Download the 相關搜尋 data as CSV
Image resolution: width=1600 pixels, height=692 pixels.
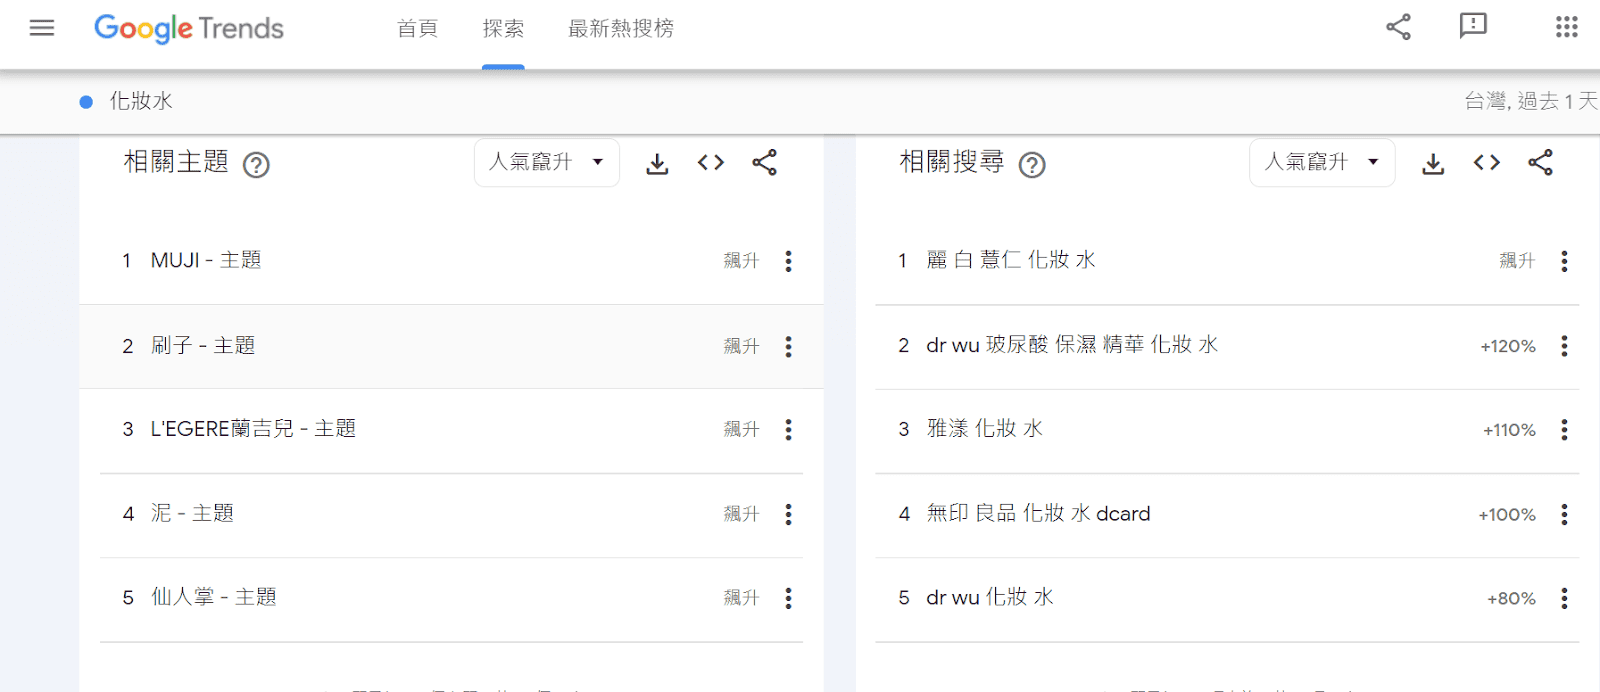pyautogui.click(x=1433, y=163)
